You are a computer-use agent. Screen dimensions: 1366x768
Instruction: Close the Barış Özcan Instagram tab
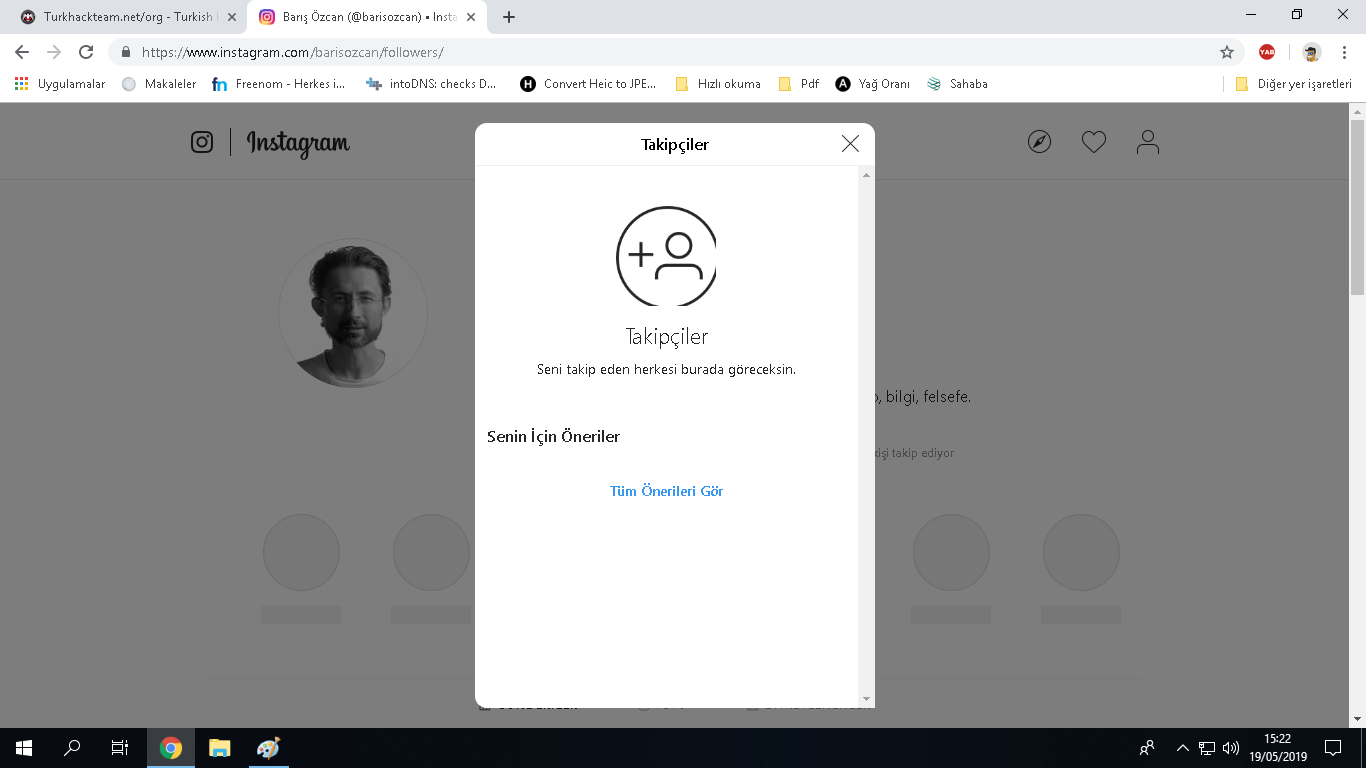click(471, 17)
